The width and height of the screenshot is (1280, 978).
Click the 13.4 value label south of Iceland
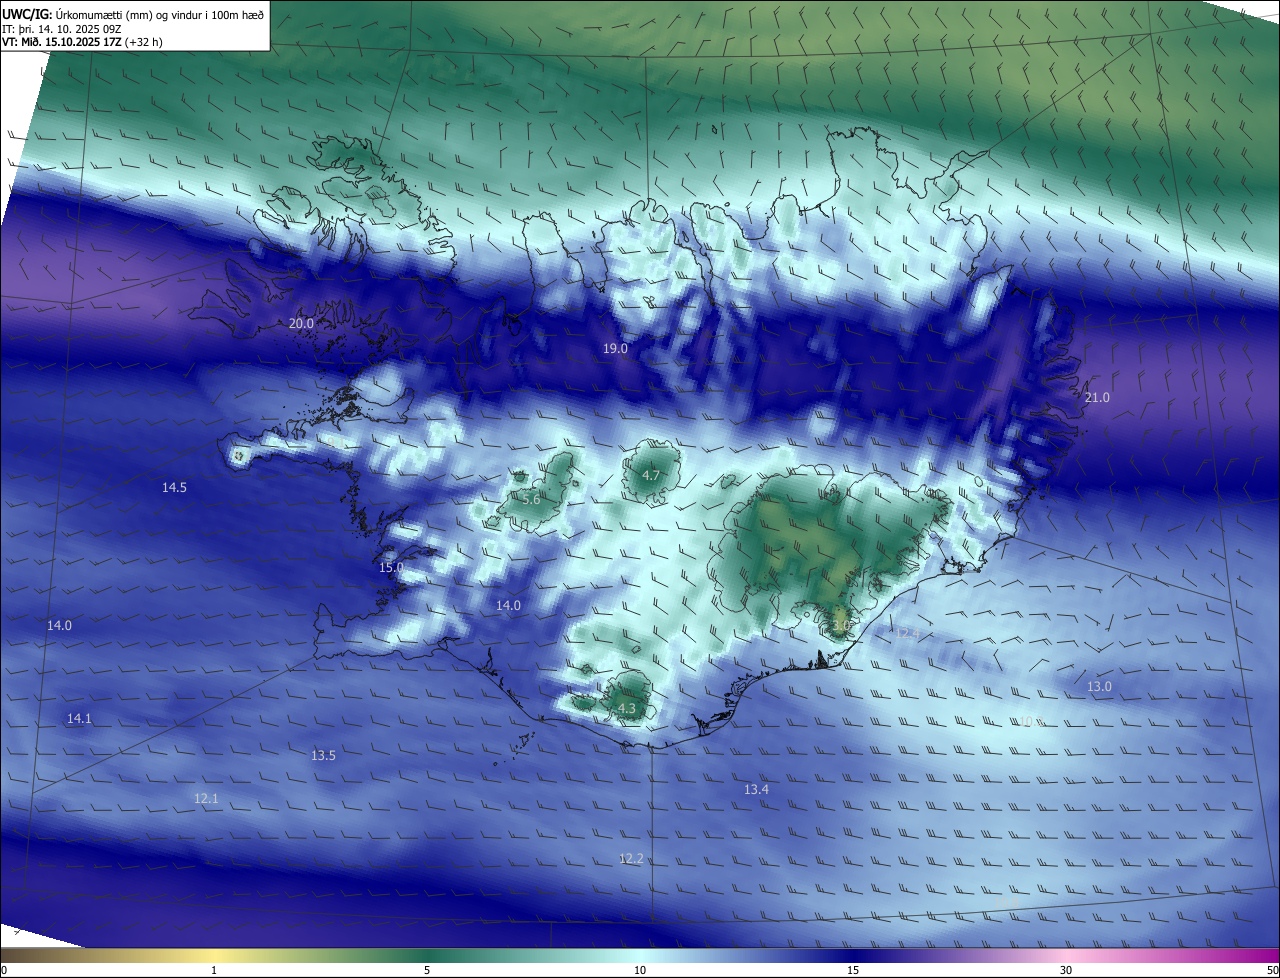point(756,789)
